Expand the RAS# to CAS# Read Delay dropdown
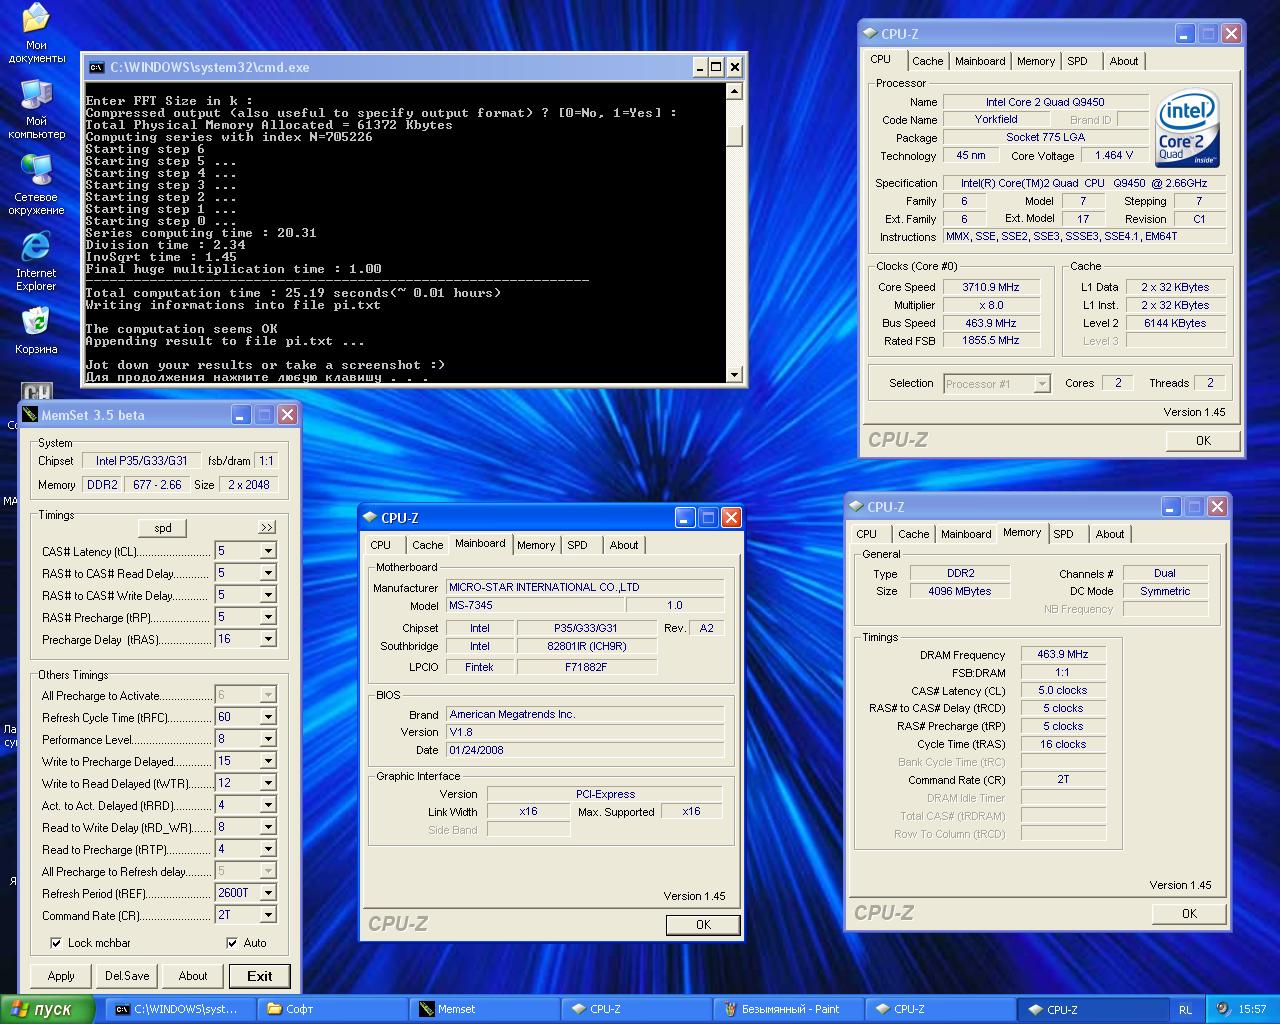 click(268, 573)
